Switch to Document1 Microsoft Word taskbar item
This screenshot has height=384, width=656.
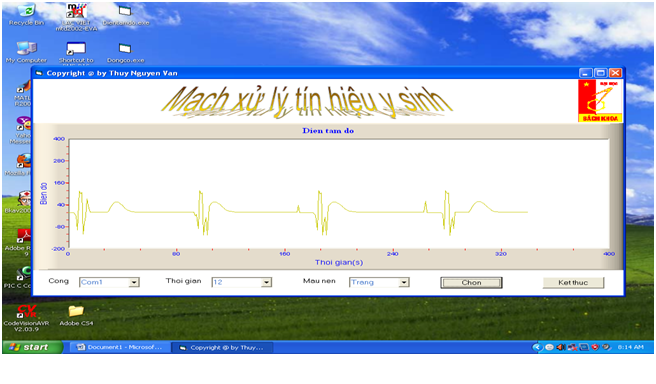click(x=120, y=347)
